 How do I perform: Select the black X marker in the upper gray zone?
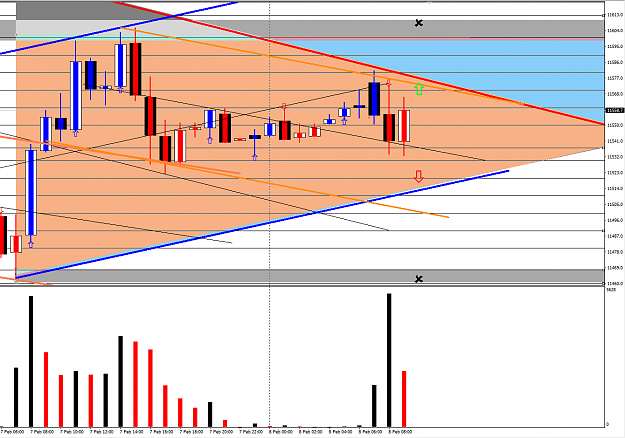click(x=419, y=23)
